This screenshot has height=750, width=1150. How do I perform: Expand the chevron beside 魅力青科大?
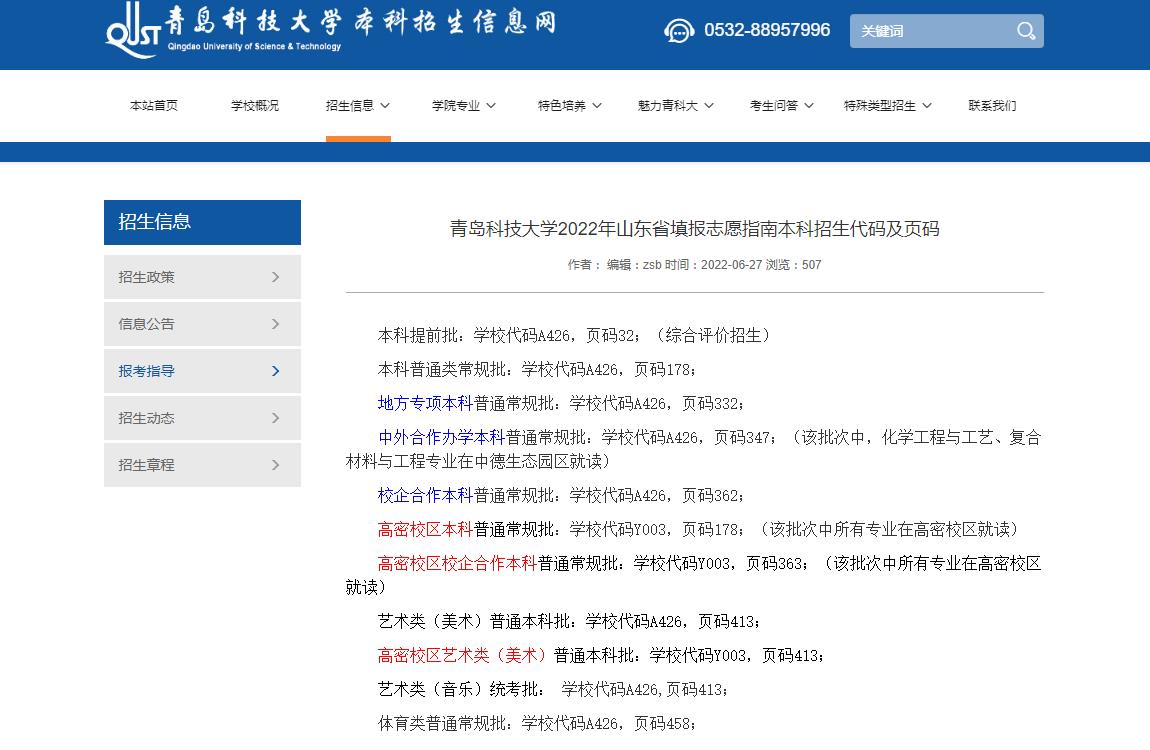[x=709, y=106]
